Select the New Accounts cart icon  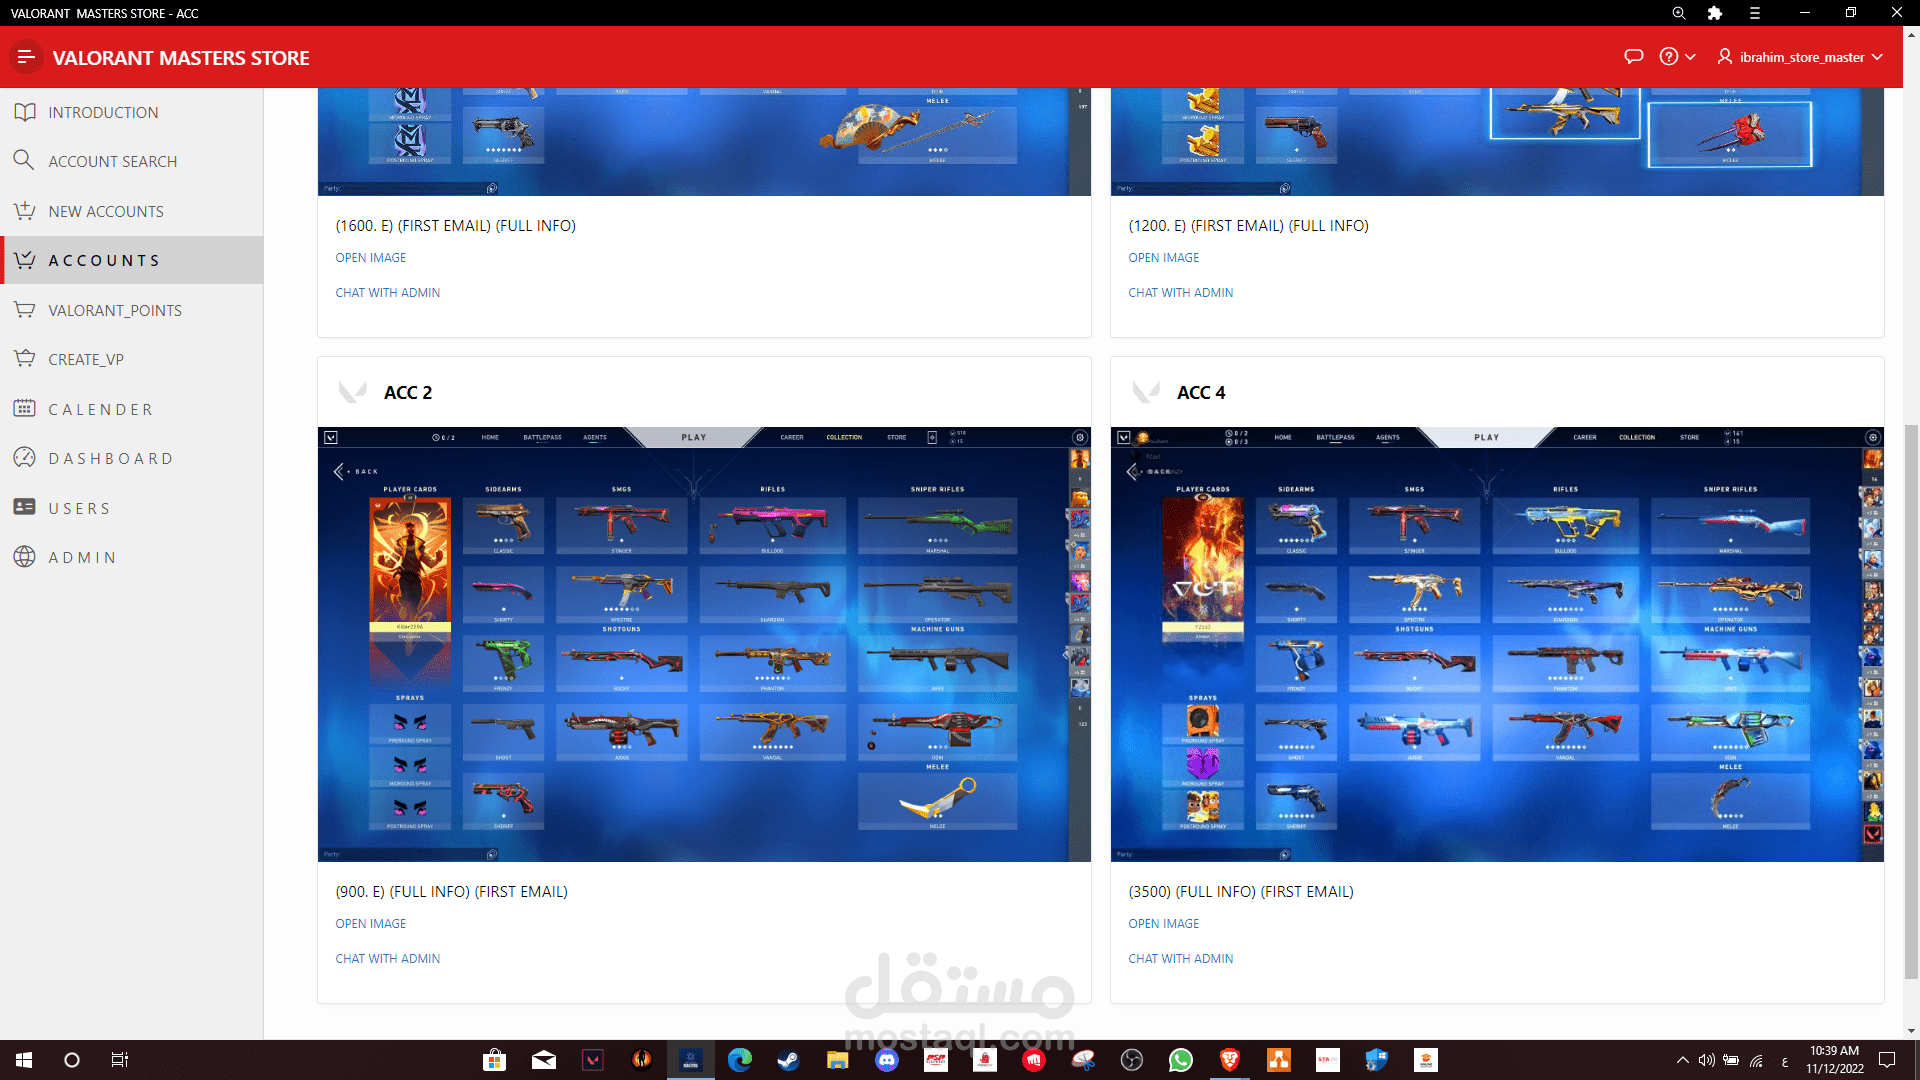coord(25,211)
